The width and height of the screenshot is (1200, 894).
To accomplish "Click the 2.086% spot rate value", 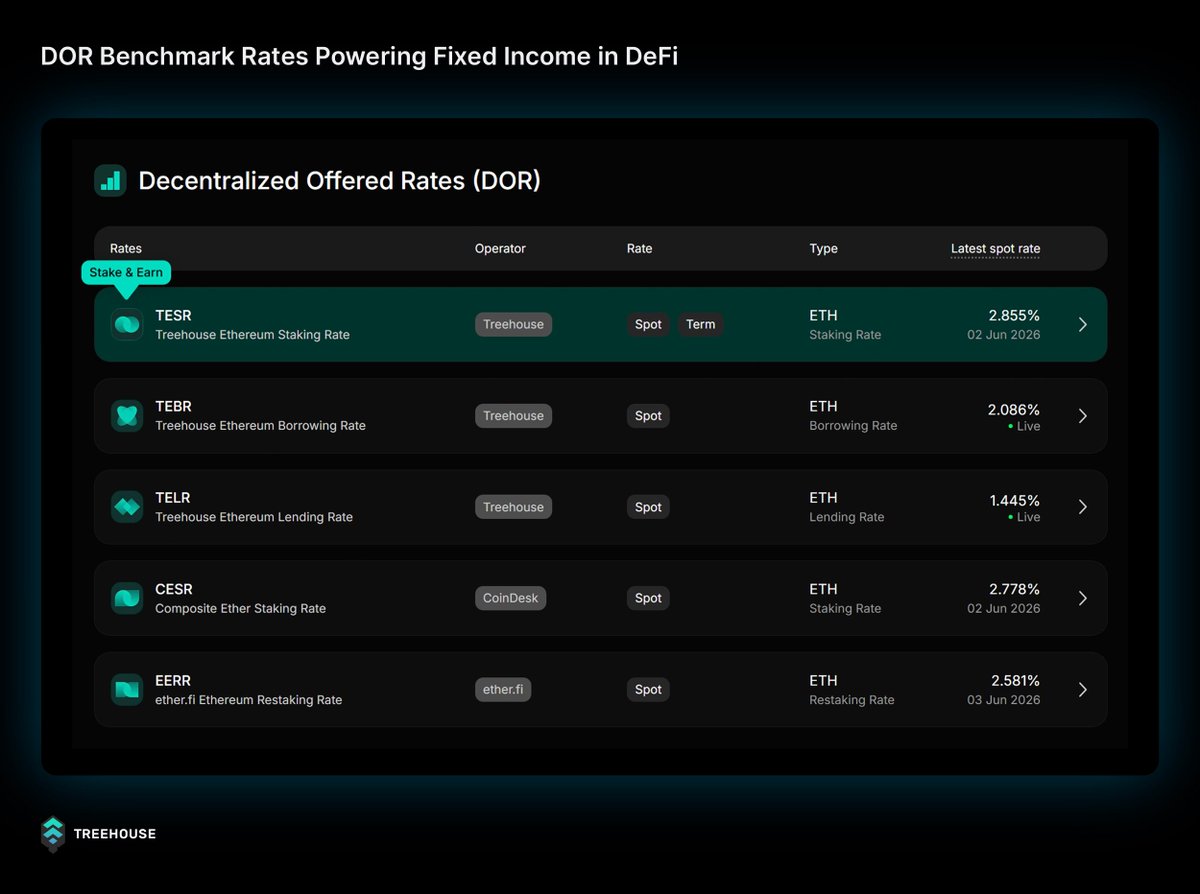I will coord(1014,409).
